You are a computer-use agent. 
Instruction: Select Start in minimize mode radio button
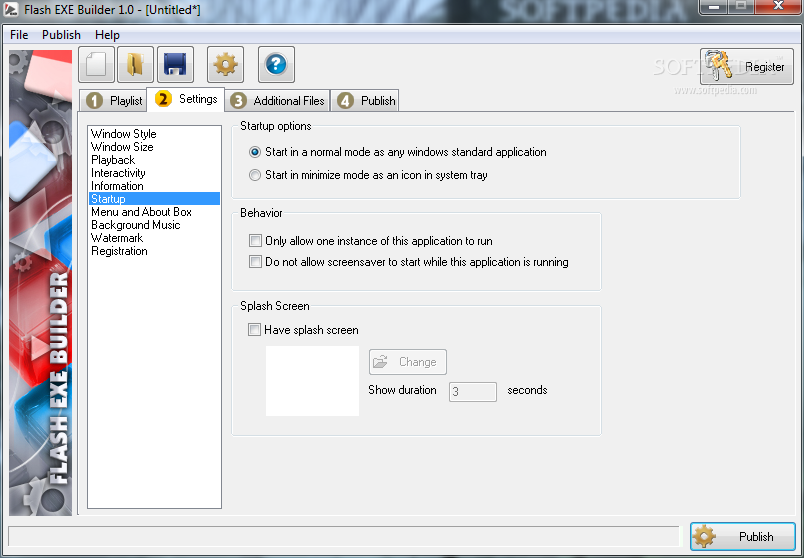tap(255, 175)
